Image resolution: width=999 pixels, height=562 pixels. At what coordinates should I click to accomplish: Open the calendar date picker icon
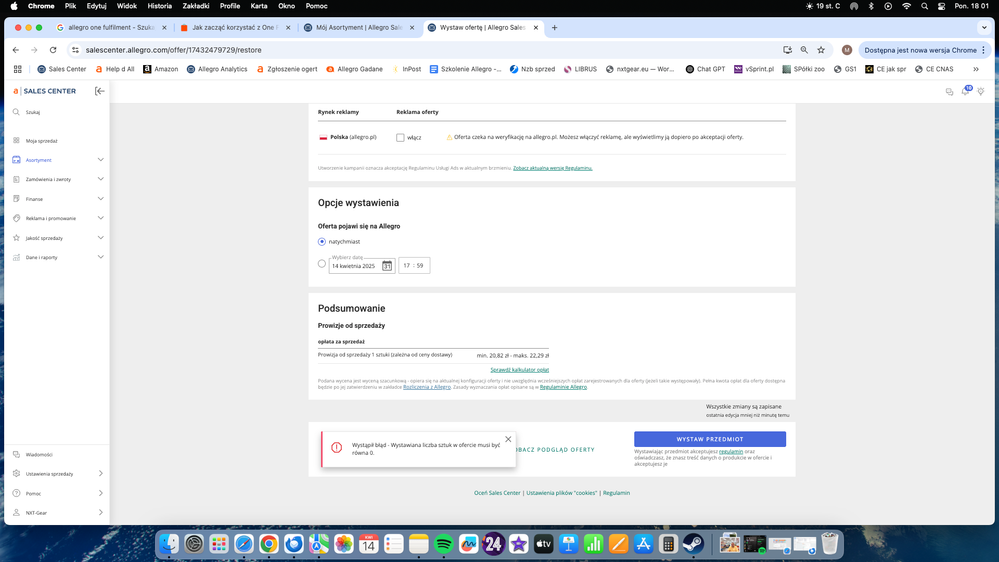(387, 266)
